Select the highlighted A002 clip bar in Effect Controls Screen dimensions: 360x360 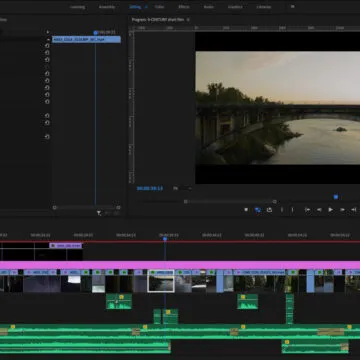click(x=86, y=40)
